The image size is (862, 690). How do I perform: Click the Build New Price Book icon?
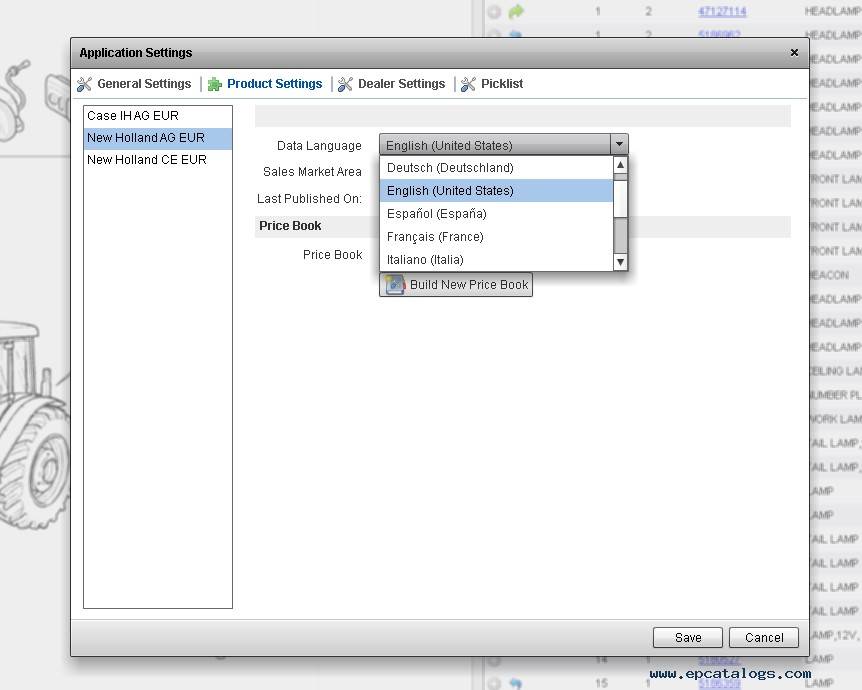(396, 285)
